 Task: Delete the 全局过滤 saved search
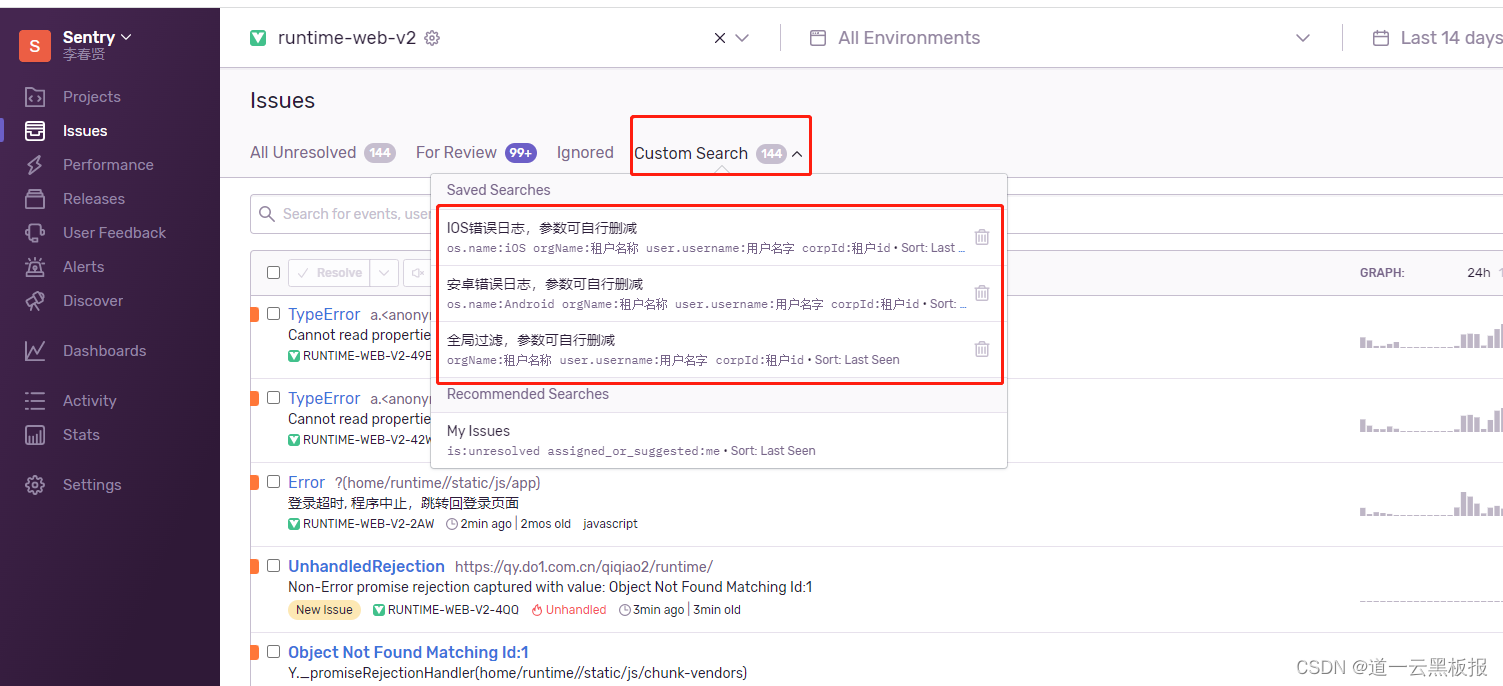[982, 349]
